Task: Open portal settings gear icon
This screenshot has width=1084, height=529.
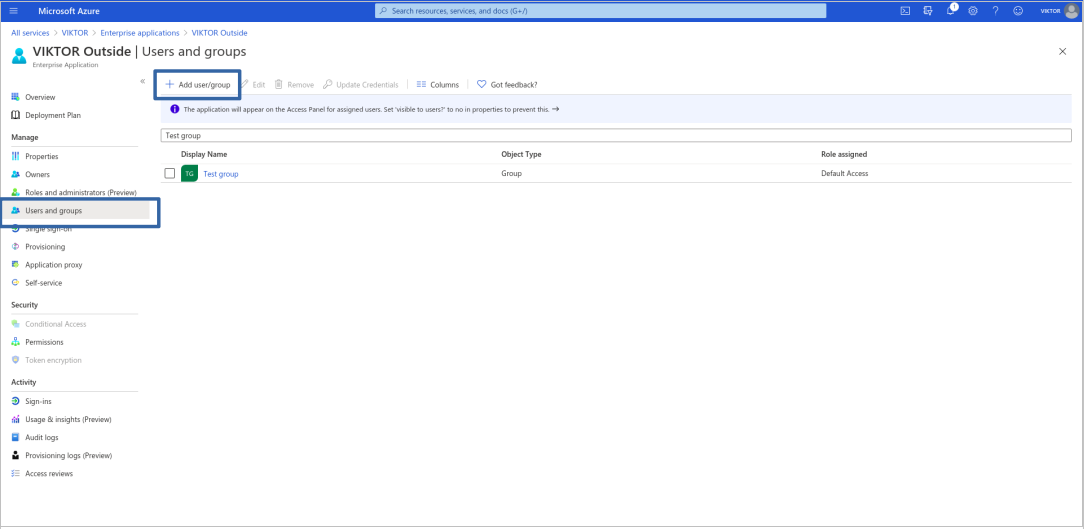Action: (x=972, y=11)
